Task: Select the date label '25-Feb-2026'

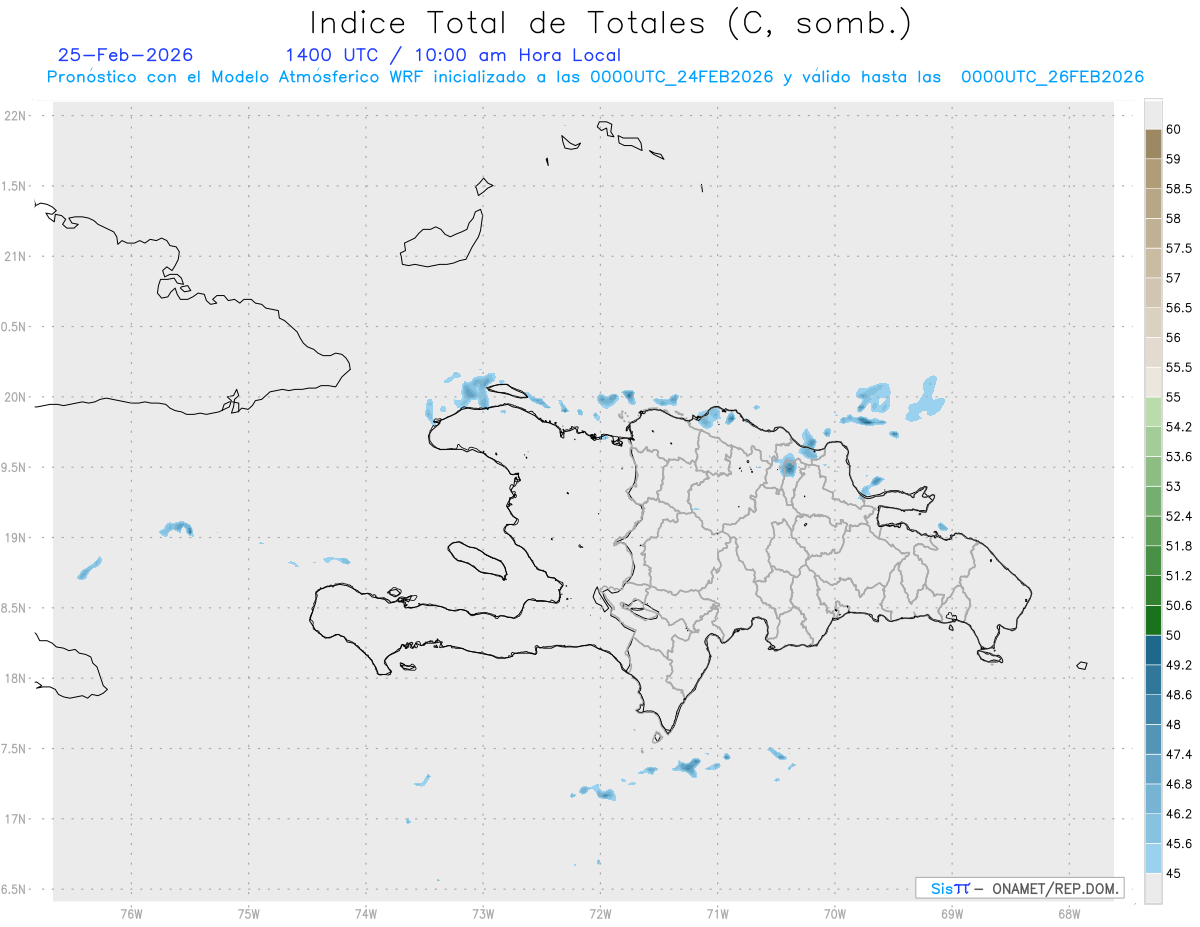Action: click(x=126, y=55)
